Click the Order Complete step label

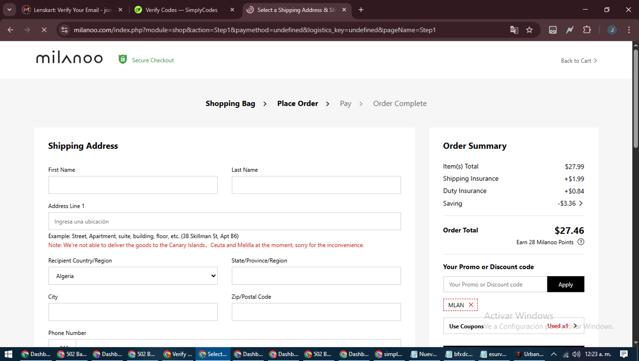(400, 103)
